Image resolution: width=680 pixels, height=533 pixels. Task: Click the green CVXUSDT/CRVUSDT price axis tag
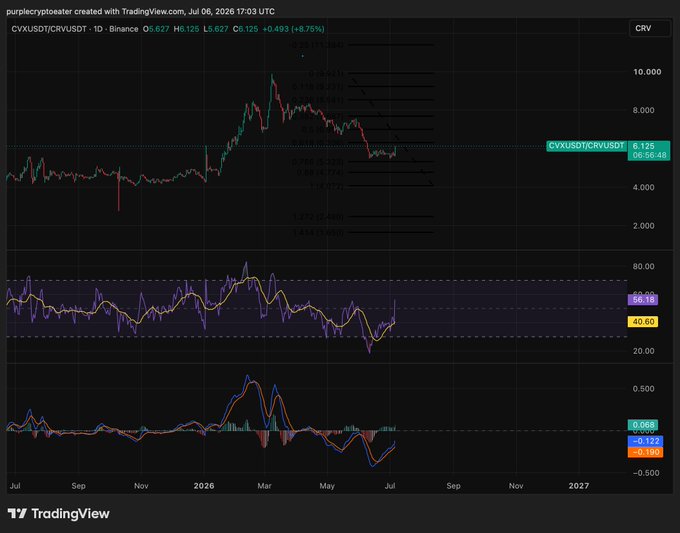(x=586, y=146)
